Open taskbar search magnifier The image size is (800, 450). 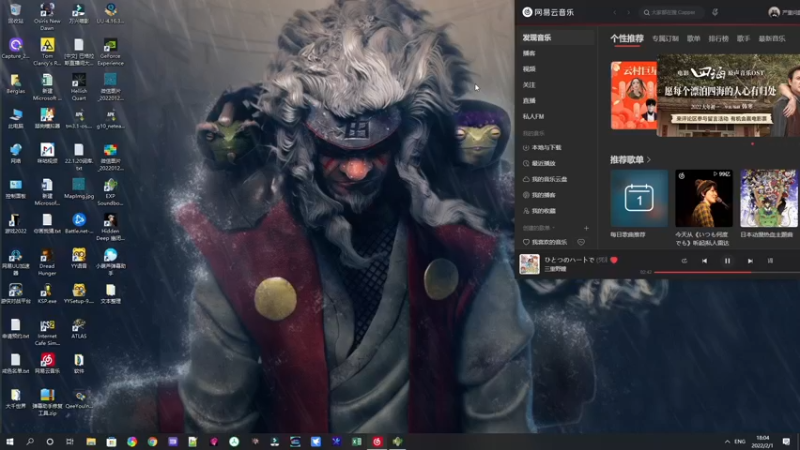click(x=30, y=441)
